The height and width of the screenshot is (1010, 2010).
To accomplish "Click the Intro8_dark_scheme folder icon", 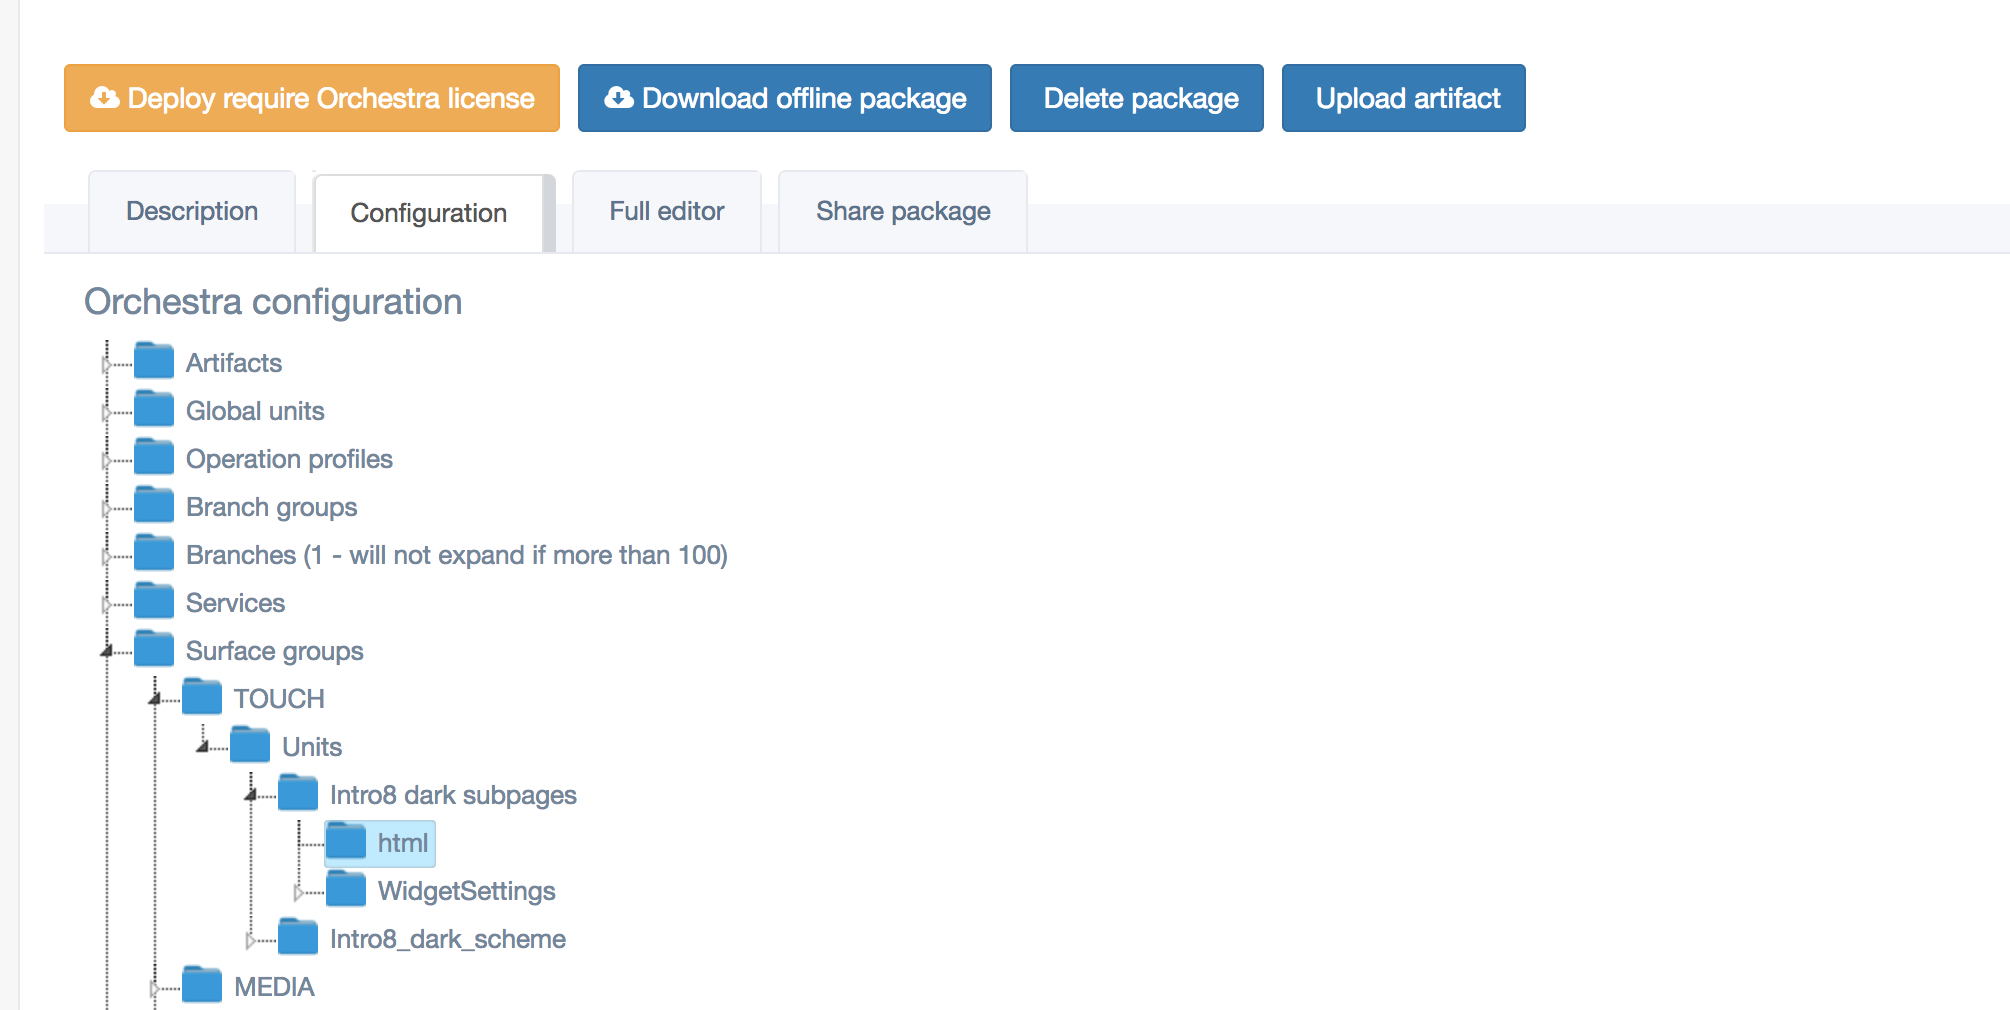I will coord(298,937).
